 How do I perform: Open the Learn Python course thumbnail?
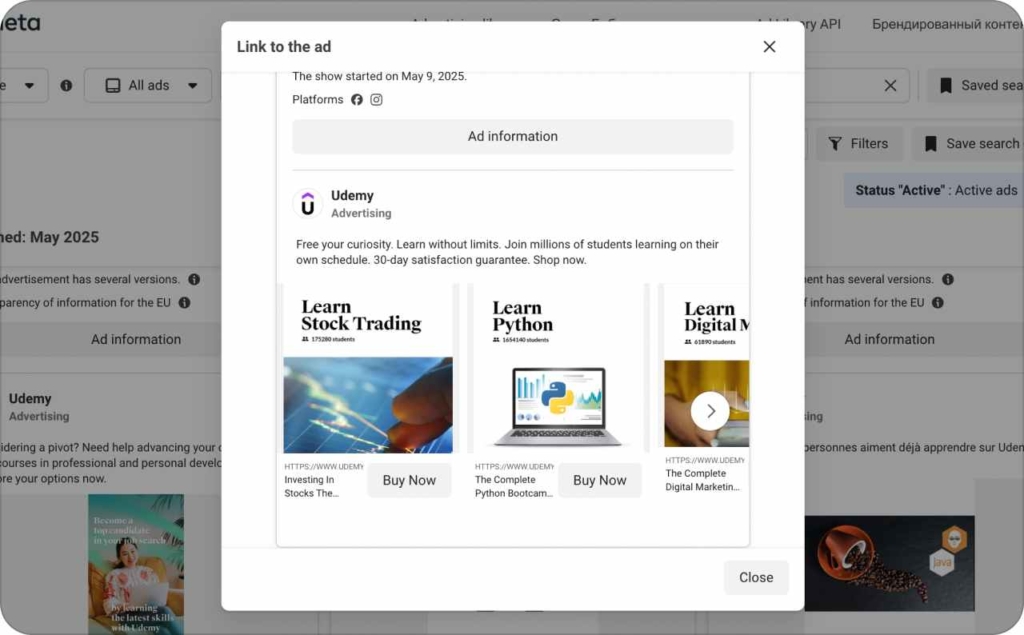point(559,369)
